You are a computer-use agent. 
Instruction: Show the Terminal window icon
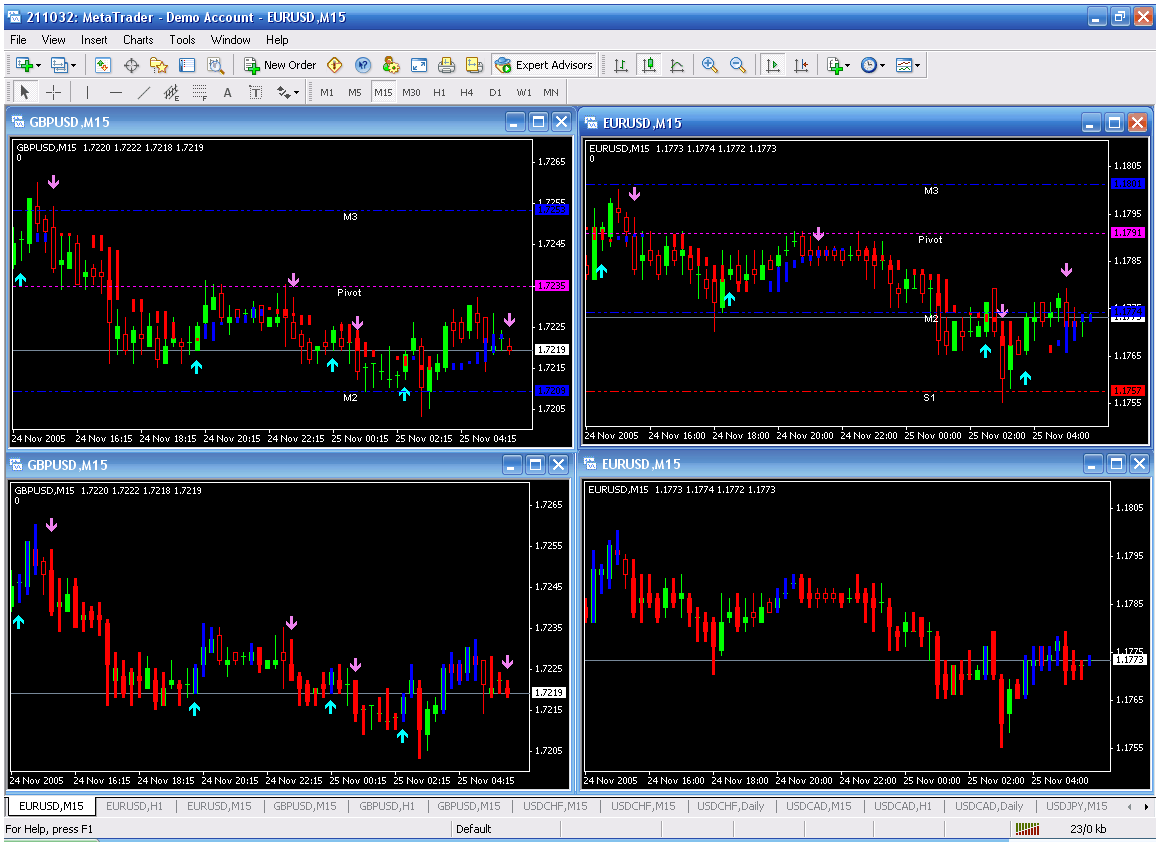pos(186,65)
